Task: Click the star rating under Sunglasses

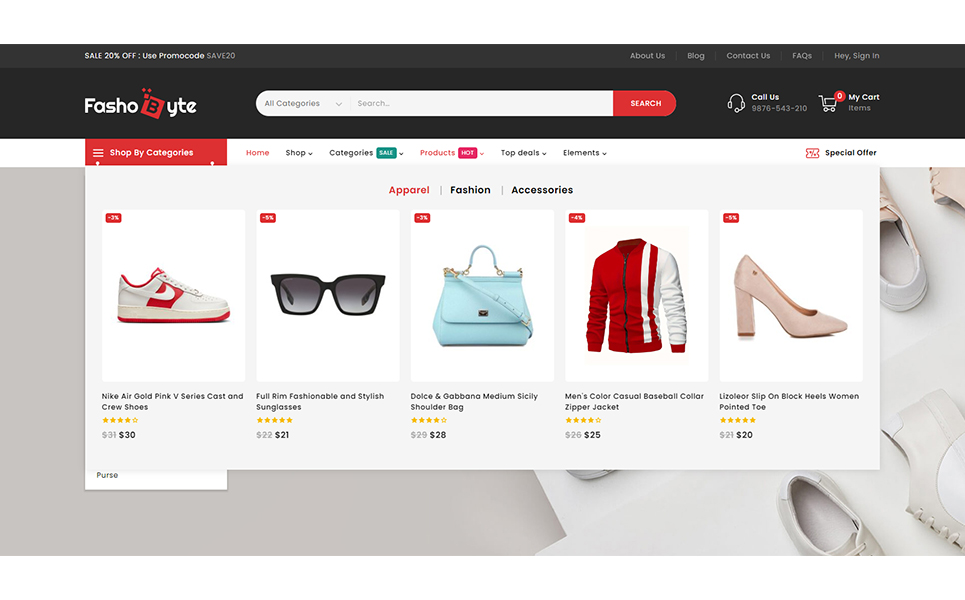Action: click(274, 420)
